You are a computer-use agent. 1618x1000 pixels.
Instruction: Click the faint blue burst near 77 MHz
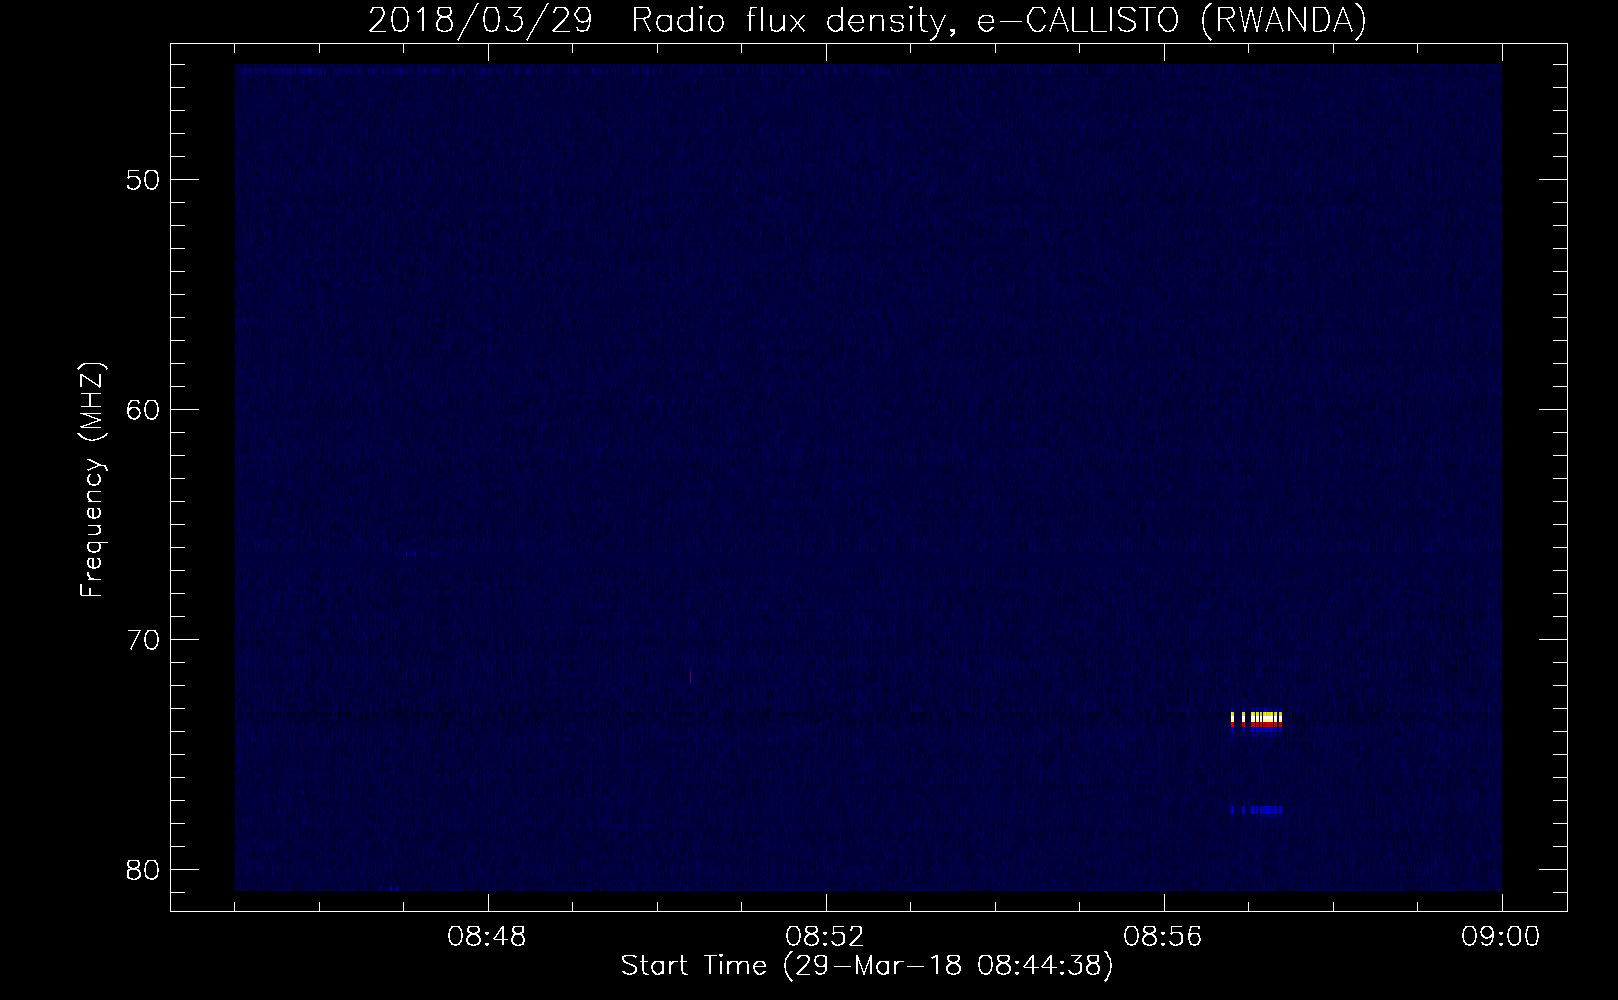[1256, 810]
